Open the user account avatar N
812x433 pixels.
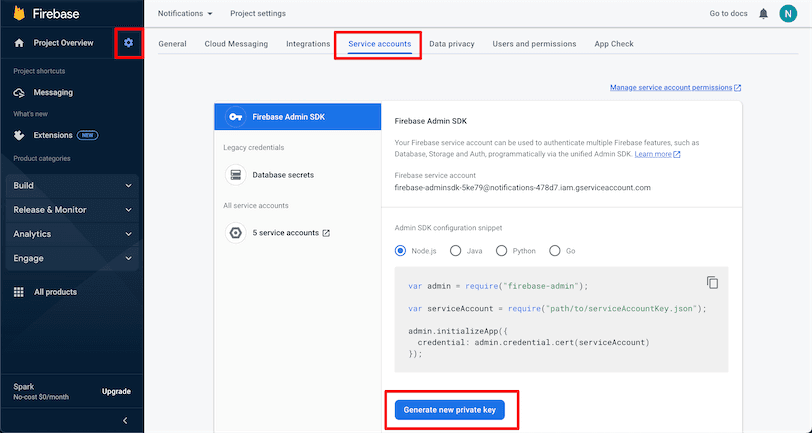coord(788,14)
